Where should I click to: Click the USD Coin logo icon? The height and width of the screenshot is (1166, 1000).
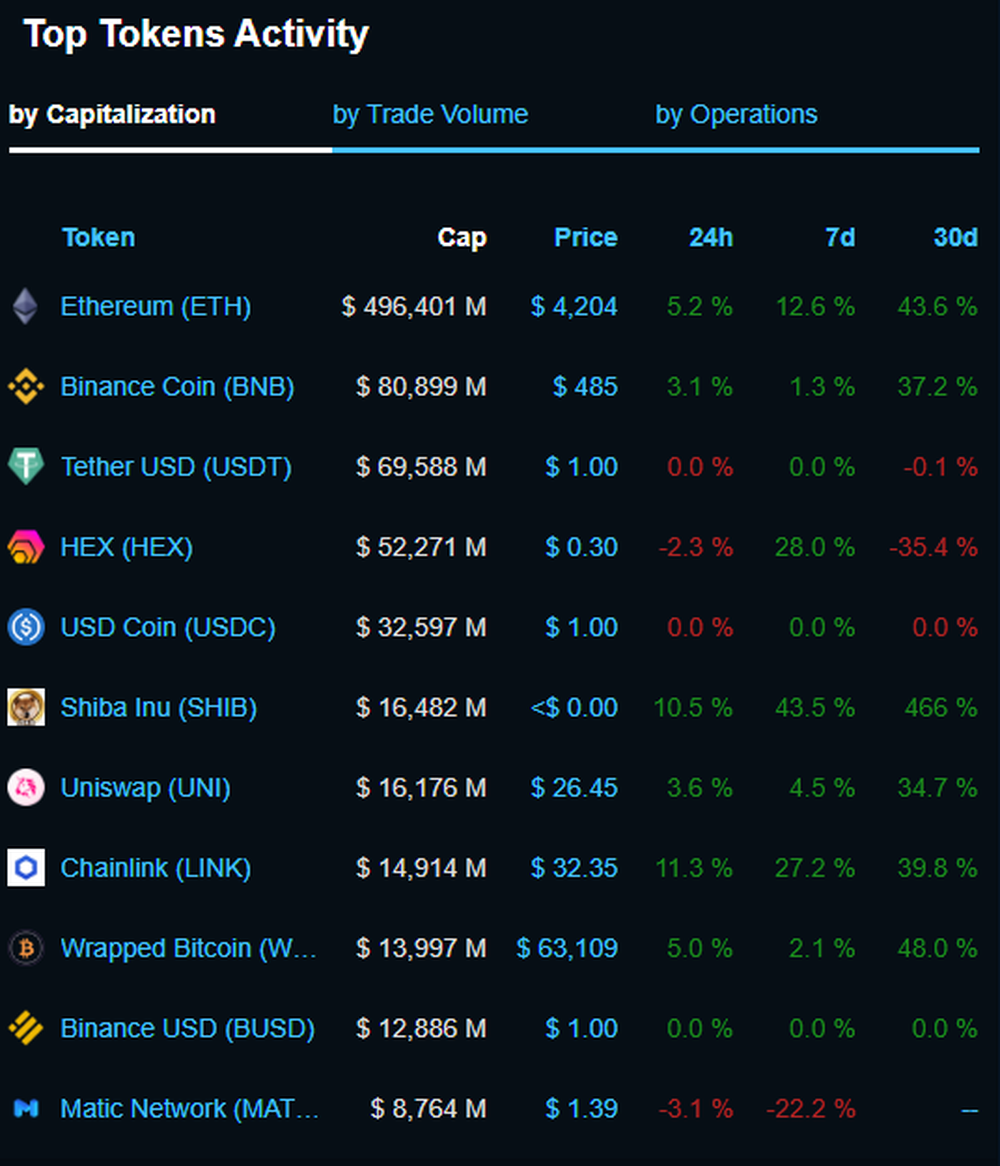pyautogui.click(x=26, y=627)
